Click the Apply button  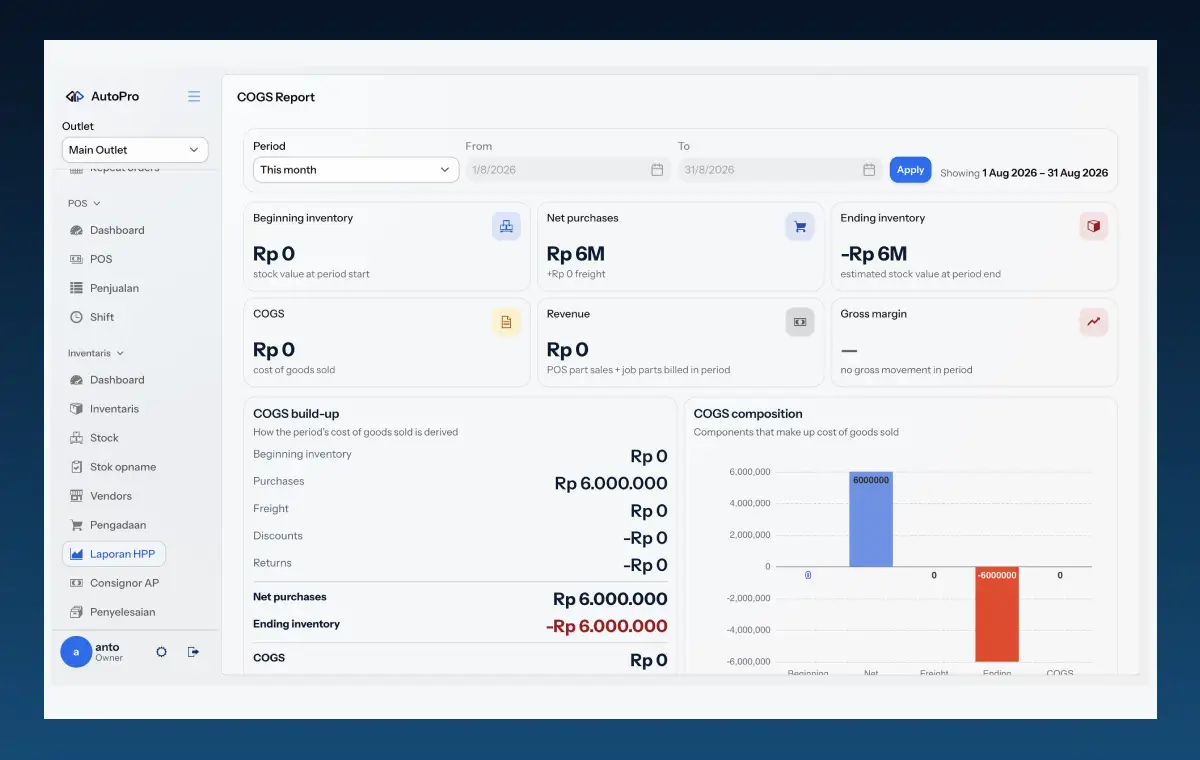click(x=910, y=170)
